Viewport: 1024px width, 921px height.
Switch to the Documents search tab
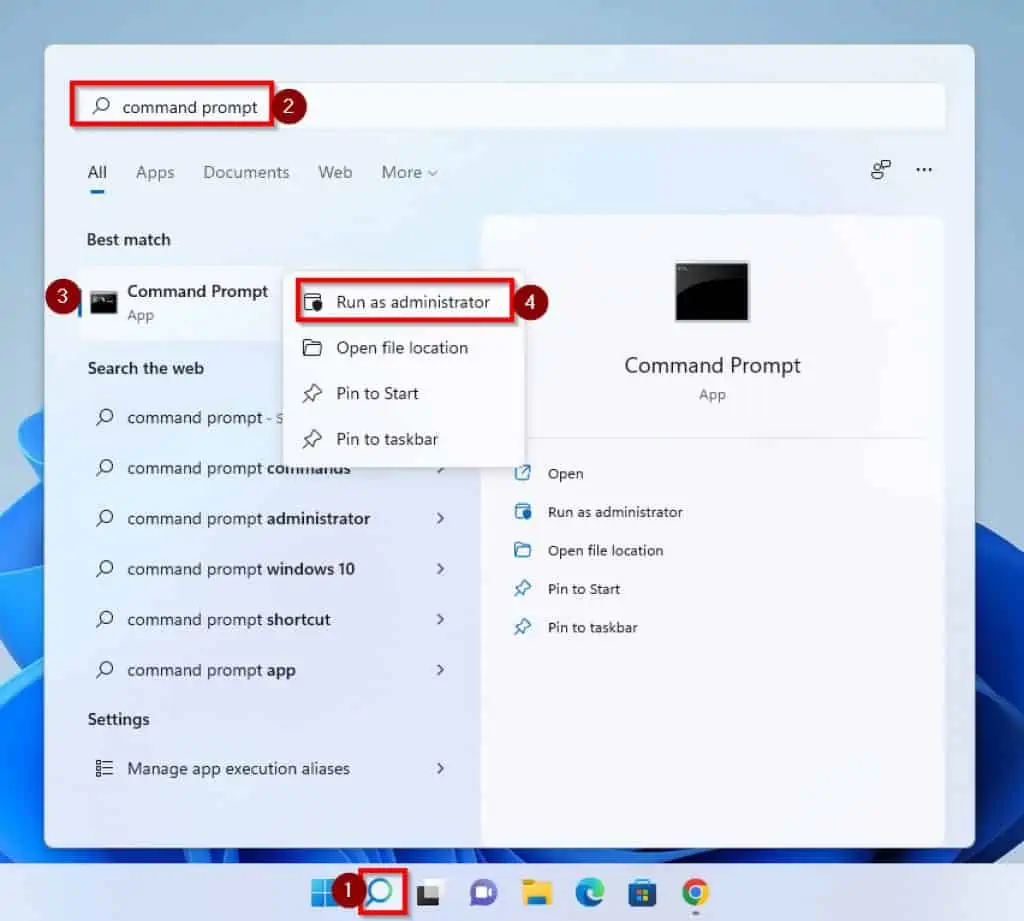(x=246, y=173)
